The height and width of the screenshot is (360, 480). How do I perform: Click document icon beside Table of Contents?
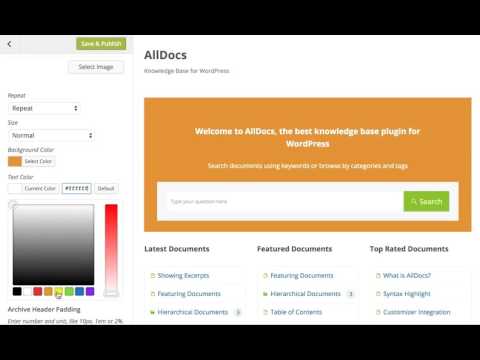tap(265, 312)
